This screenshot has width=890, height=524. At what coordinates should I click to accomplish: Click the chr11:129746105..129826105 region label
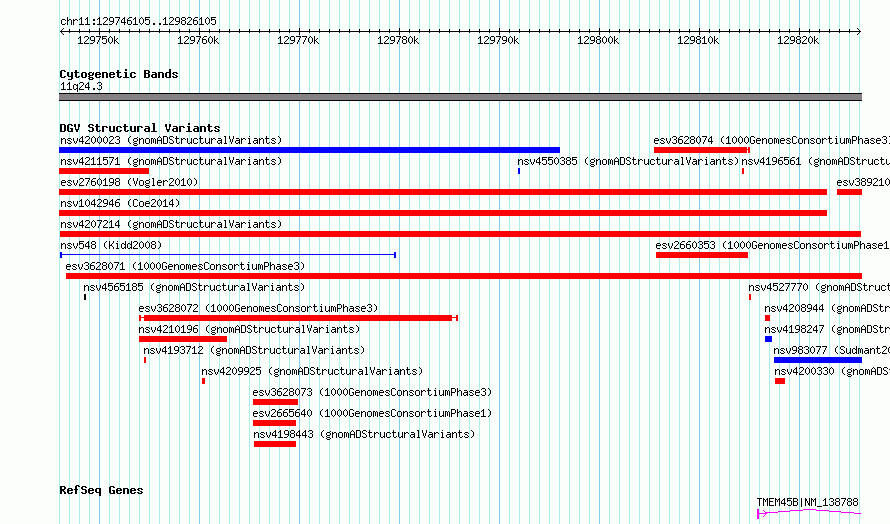tap(138, 21)
